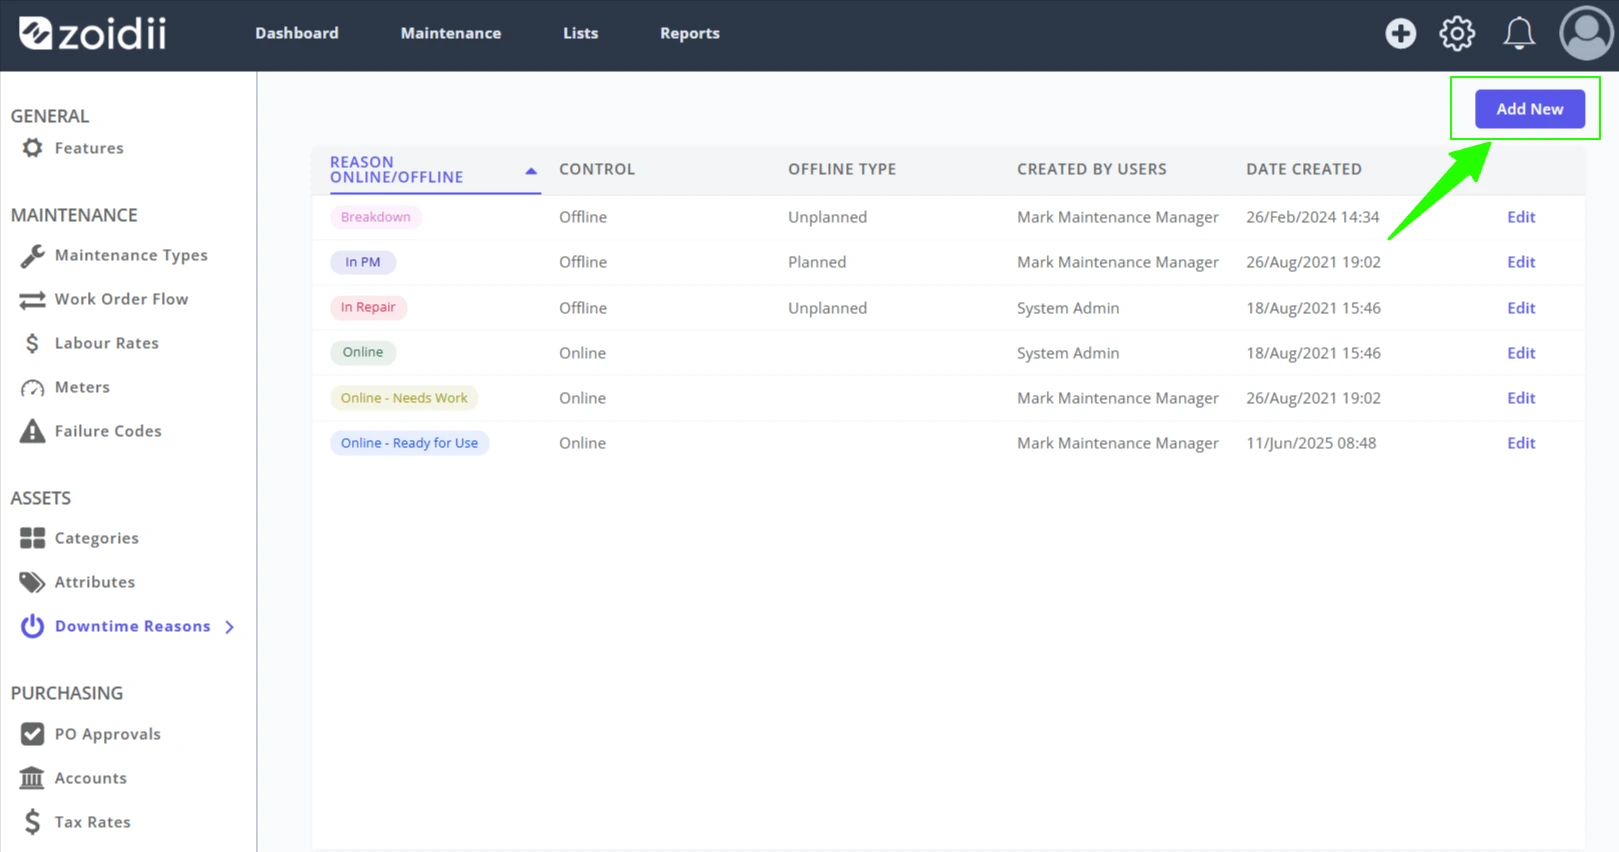Sort by the Control column header
Viewport: 1619px width, 852px height.
597,169
